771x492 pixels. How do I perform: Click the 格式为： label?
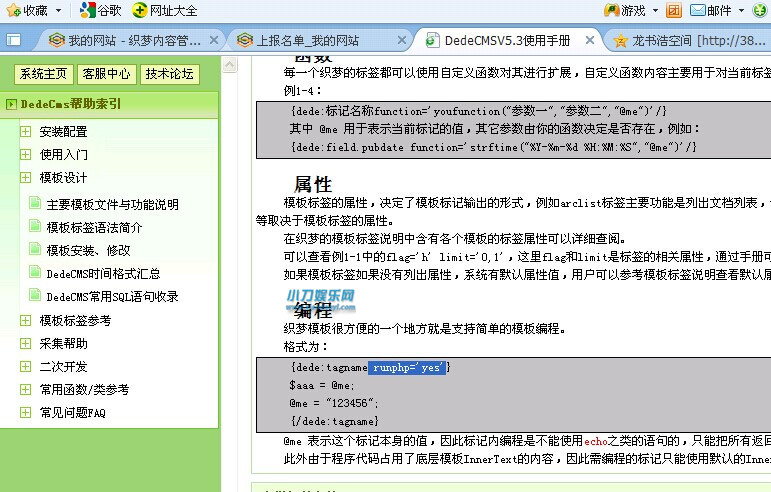[x=305, y=347]
